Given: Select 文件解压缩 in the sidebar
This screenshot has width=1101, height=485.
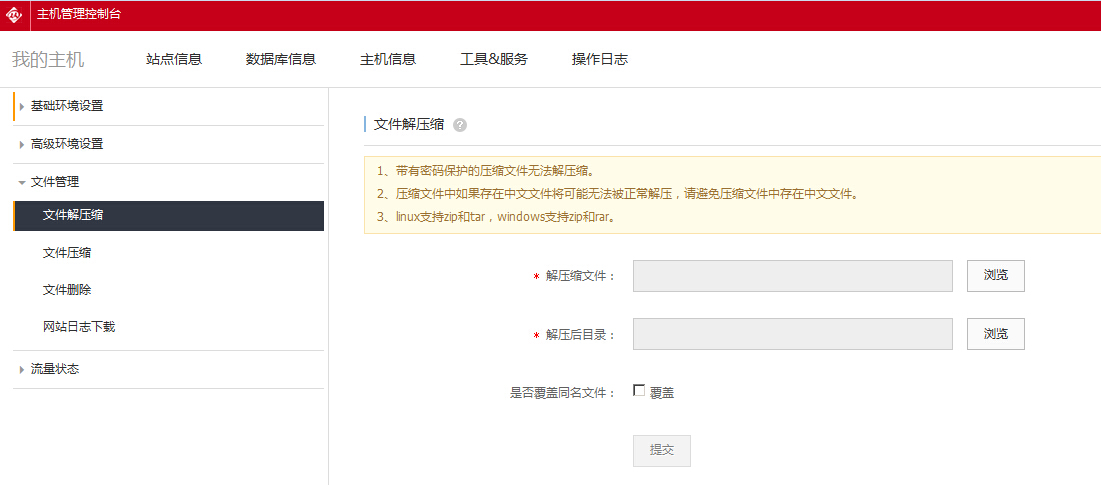Looking at the screenshot, I should 74,215.
